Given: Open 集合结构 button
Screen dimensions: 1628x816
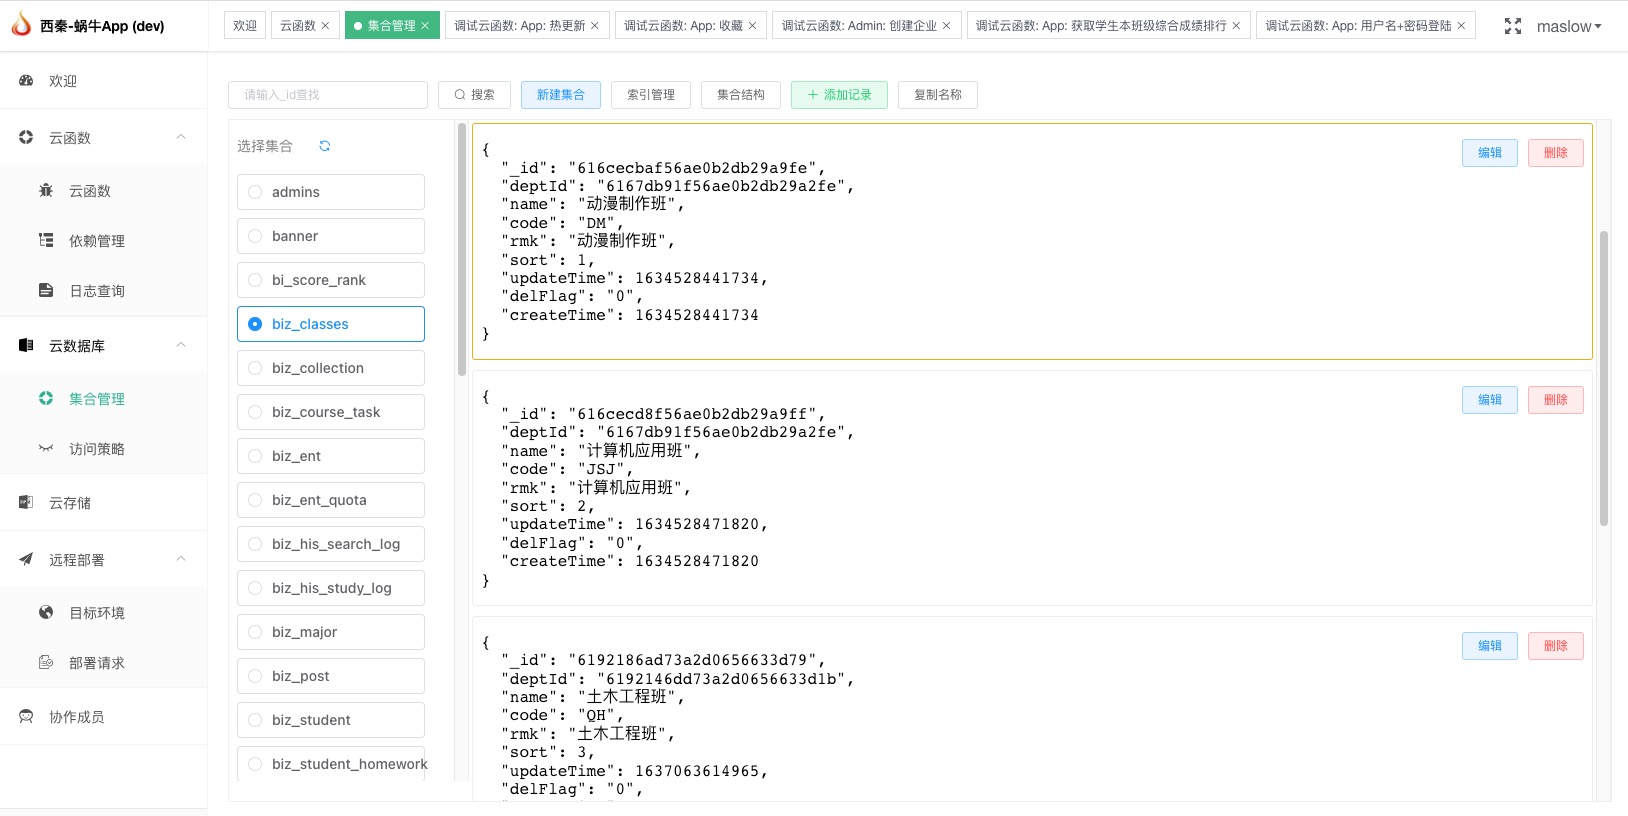Looking at the screenshot, I should [x=741, y=95].
